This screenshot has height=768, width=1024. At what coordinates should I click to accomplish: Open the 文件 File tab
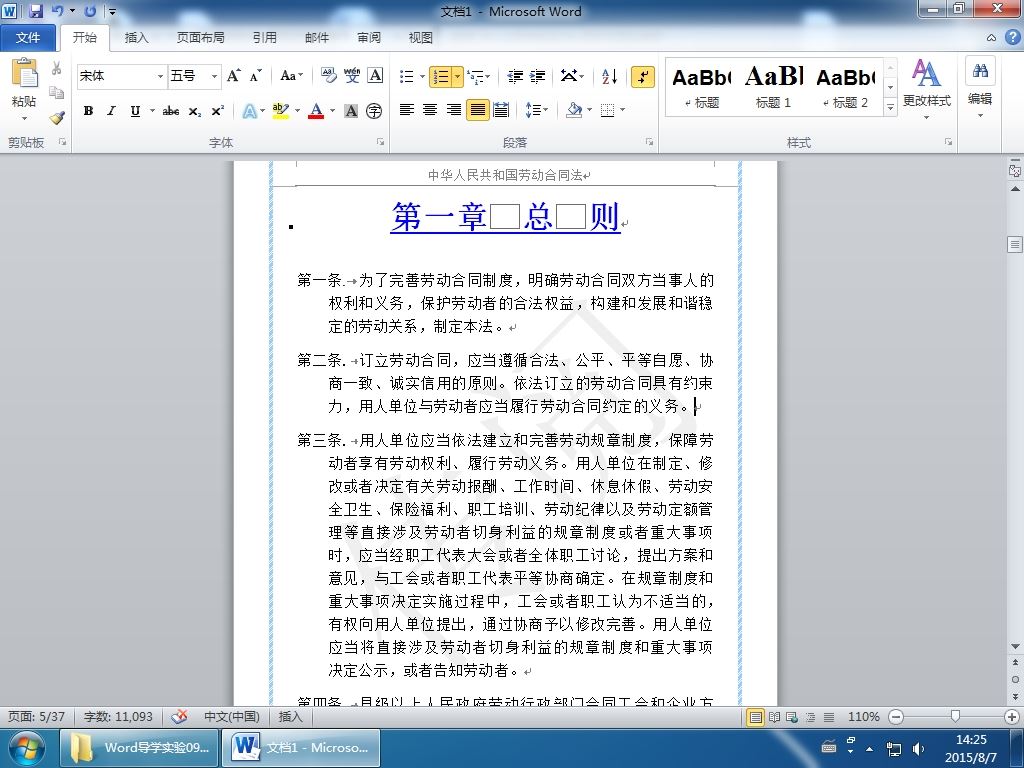click(28, 37)
